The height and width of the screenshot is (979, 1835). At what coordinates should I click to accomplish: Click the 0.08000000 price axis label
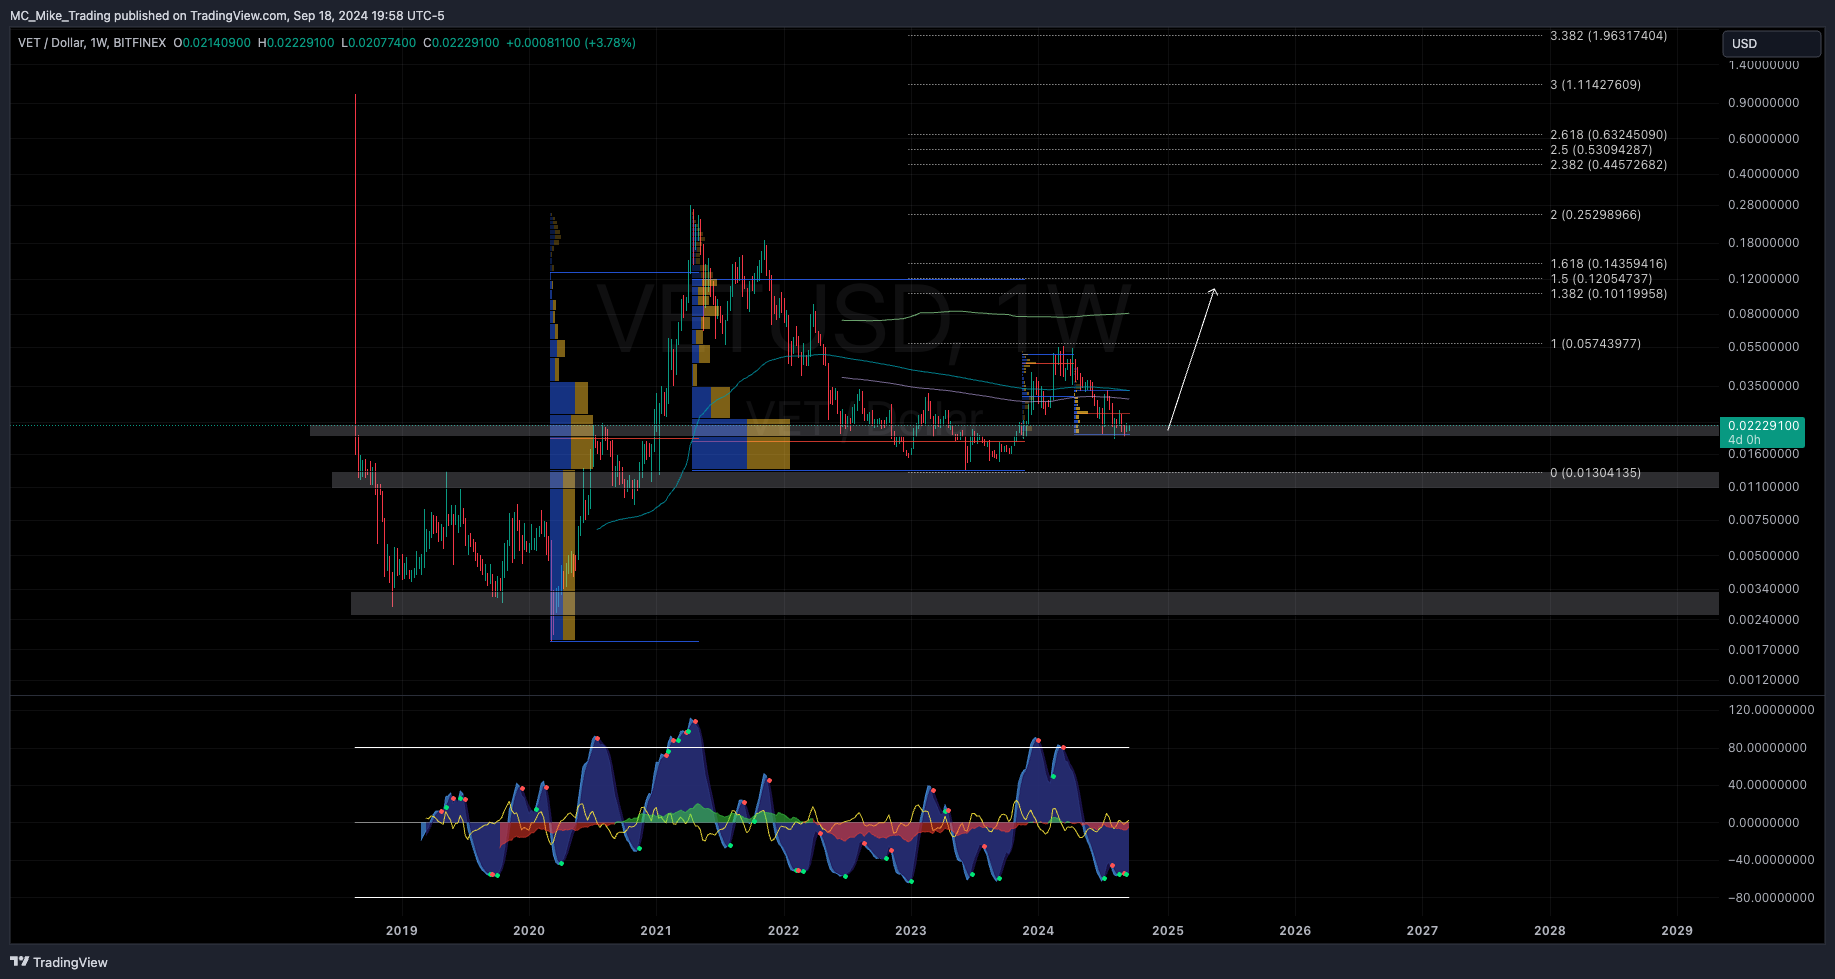[x=1764, y=314]
